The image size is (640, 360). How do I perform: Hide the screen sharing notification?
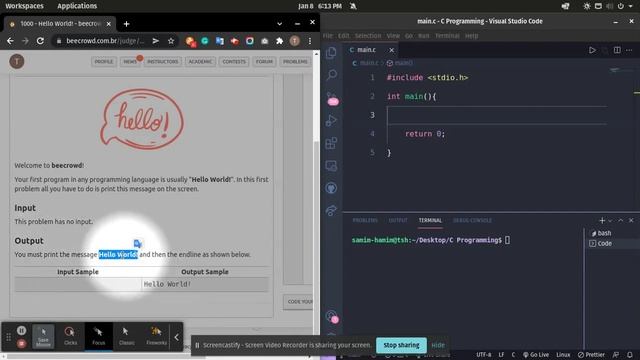[438, 345]
